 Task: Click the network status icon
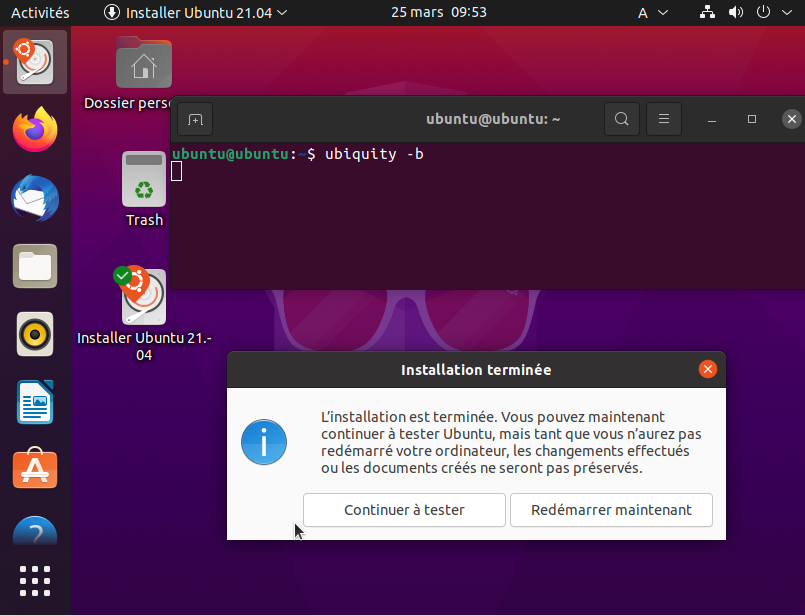coord(707,12)
